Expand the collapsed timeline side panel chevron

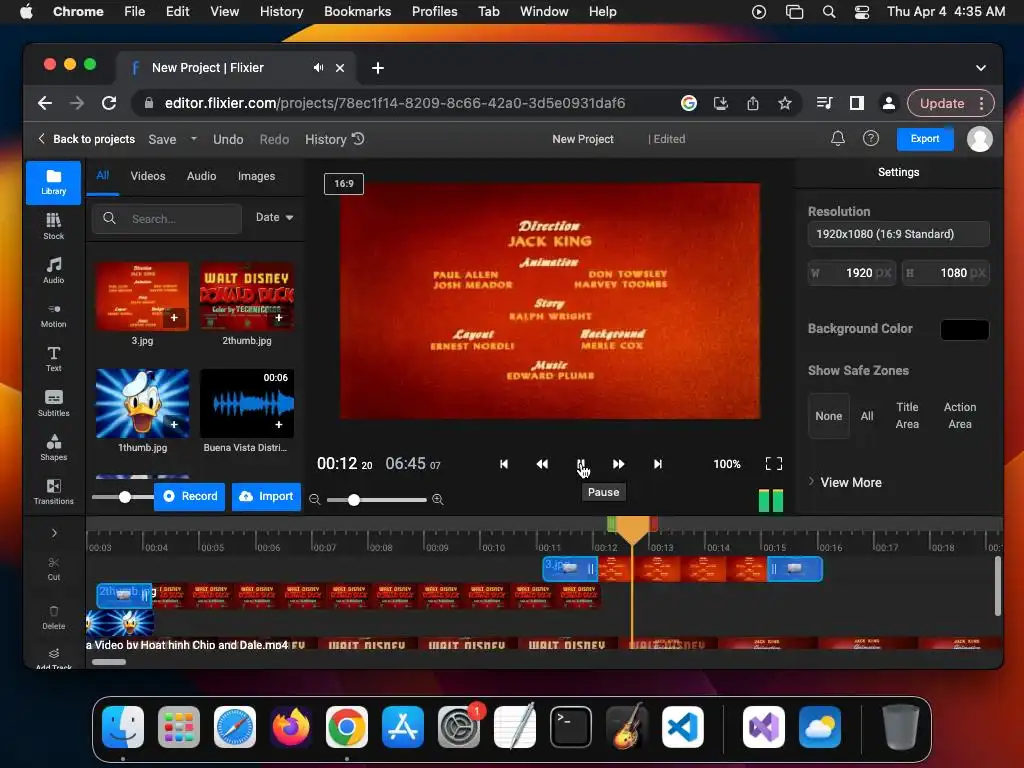coord(54,533)
